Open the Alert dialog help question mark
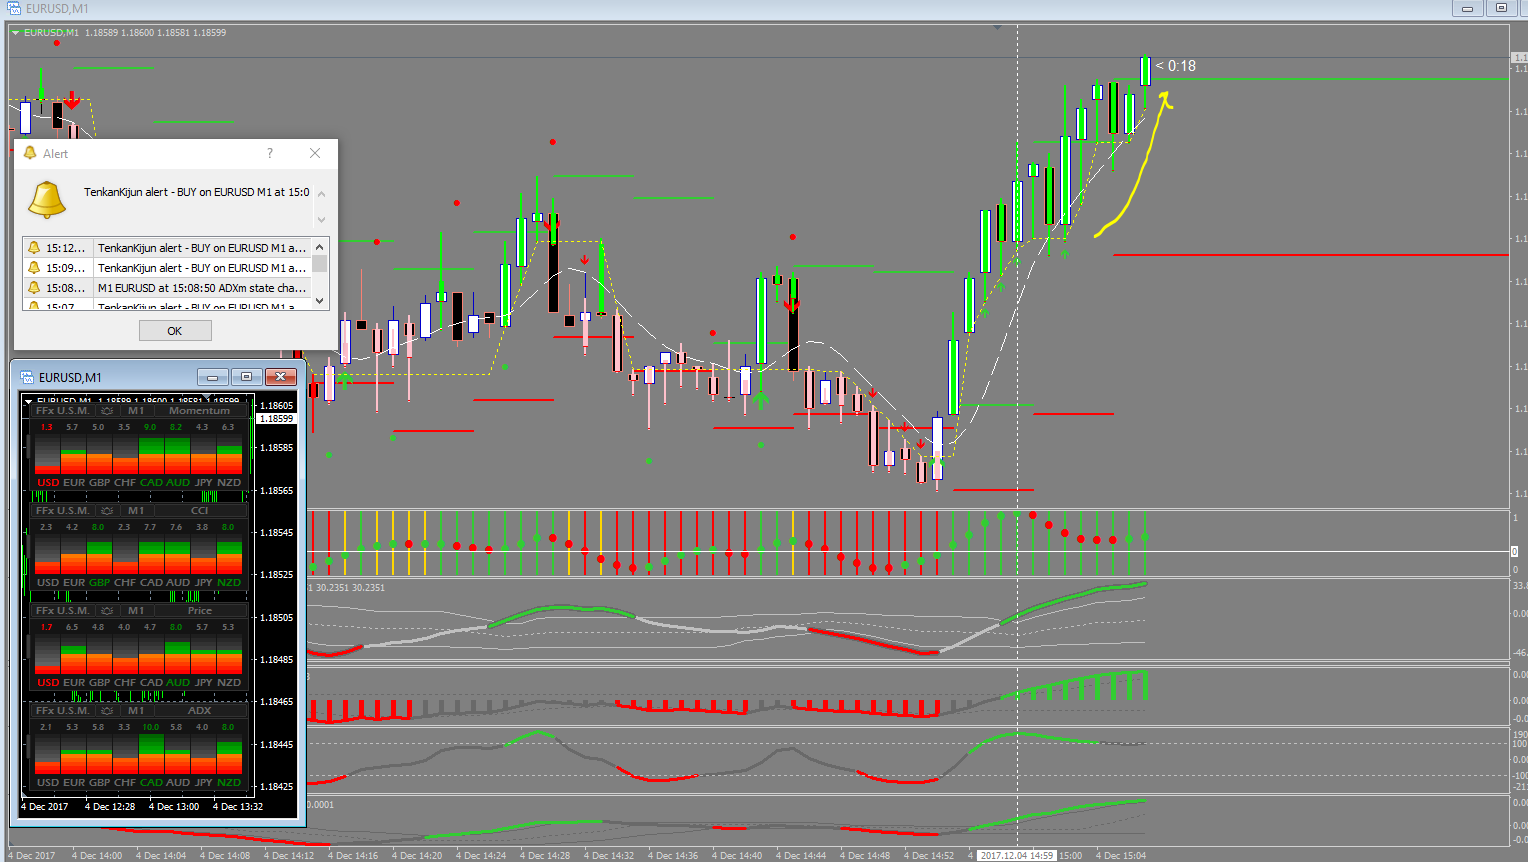1528x862 pixels. tap(270, 153)
